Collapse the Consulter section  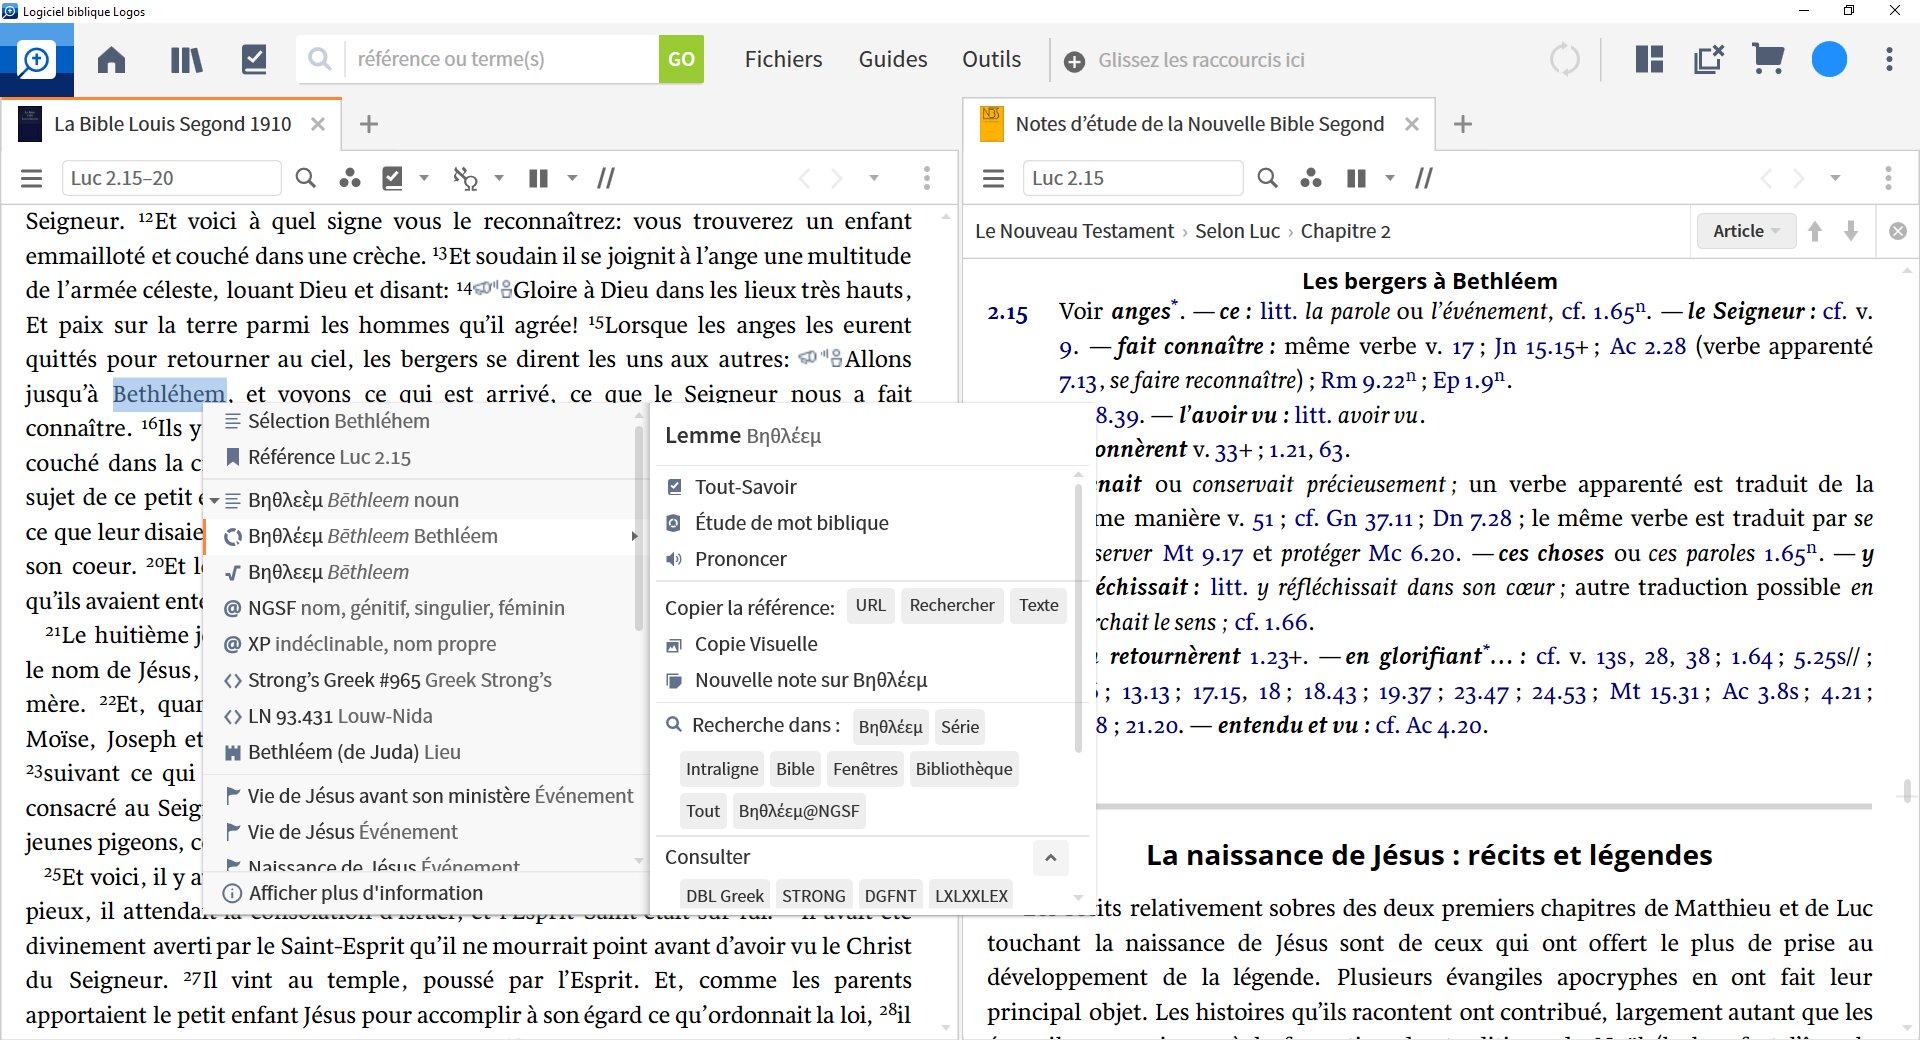click(x=1050, y=858)
